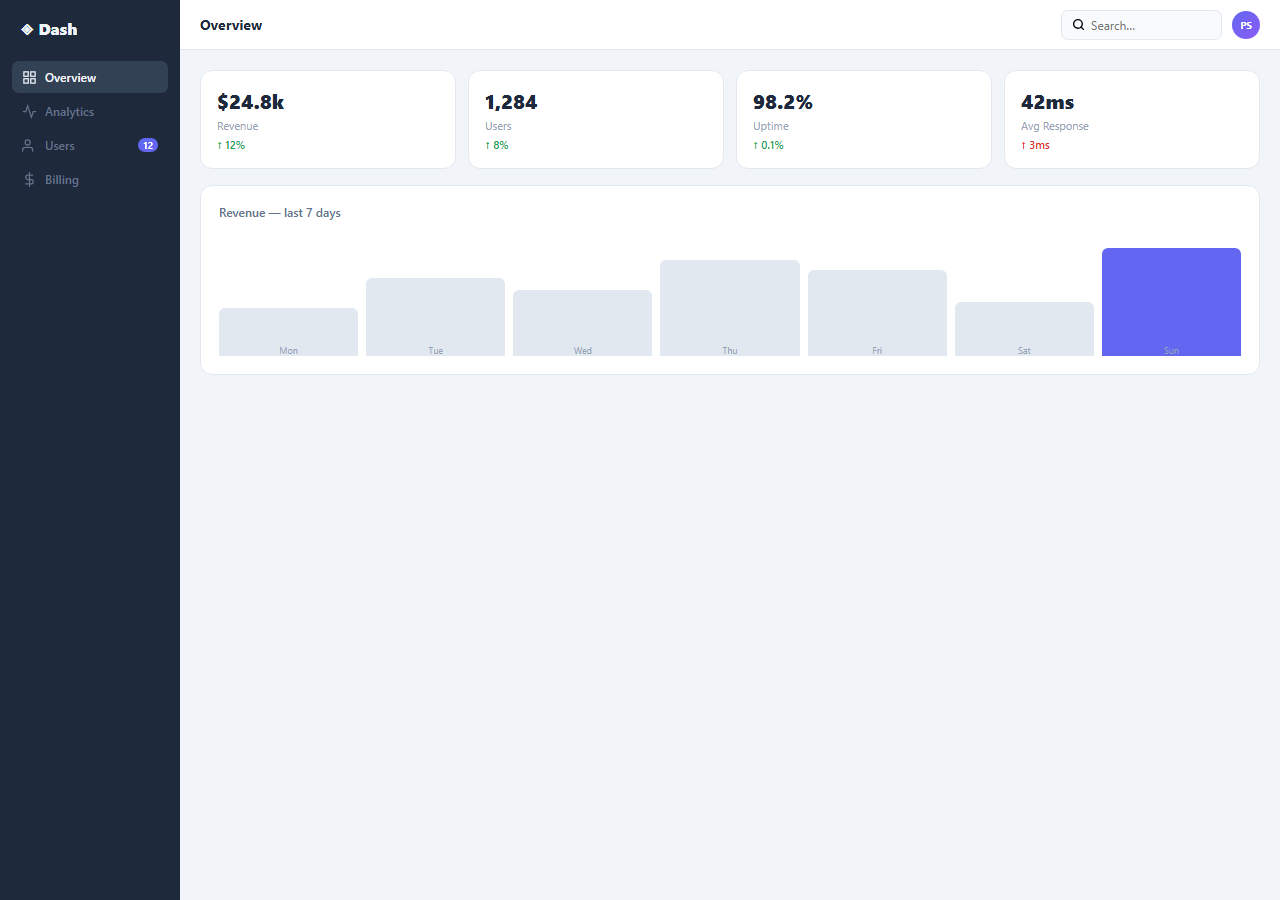The height and width of the screenshot is (900, 1280).
Task: Open the Users sidebar item
Action: tap(90, 146)
